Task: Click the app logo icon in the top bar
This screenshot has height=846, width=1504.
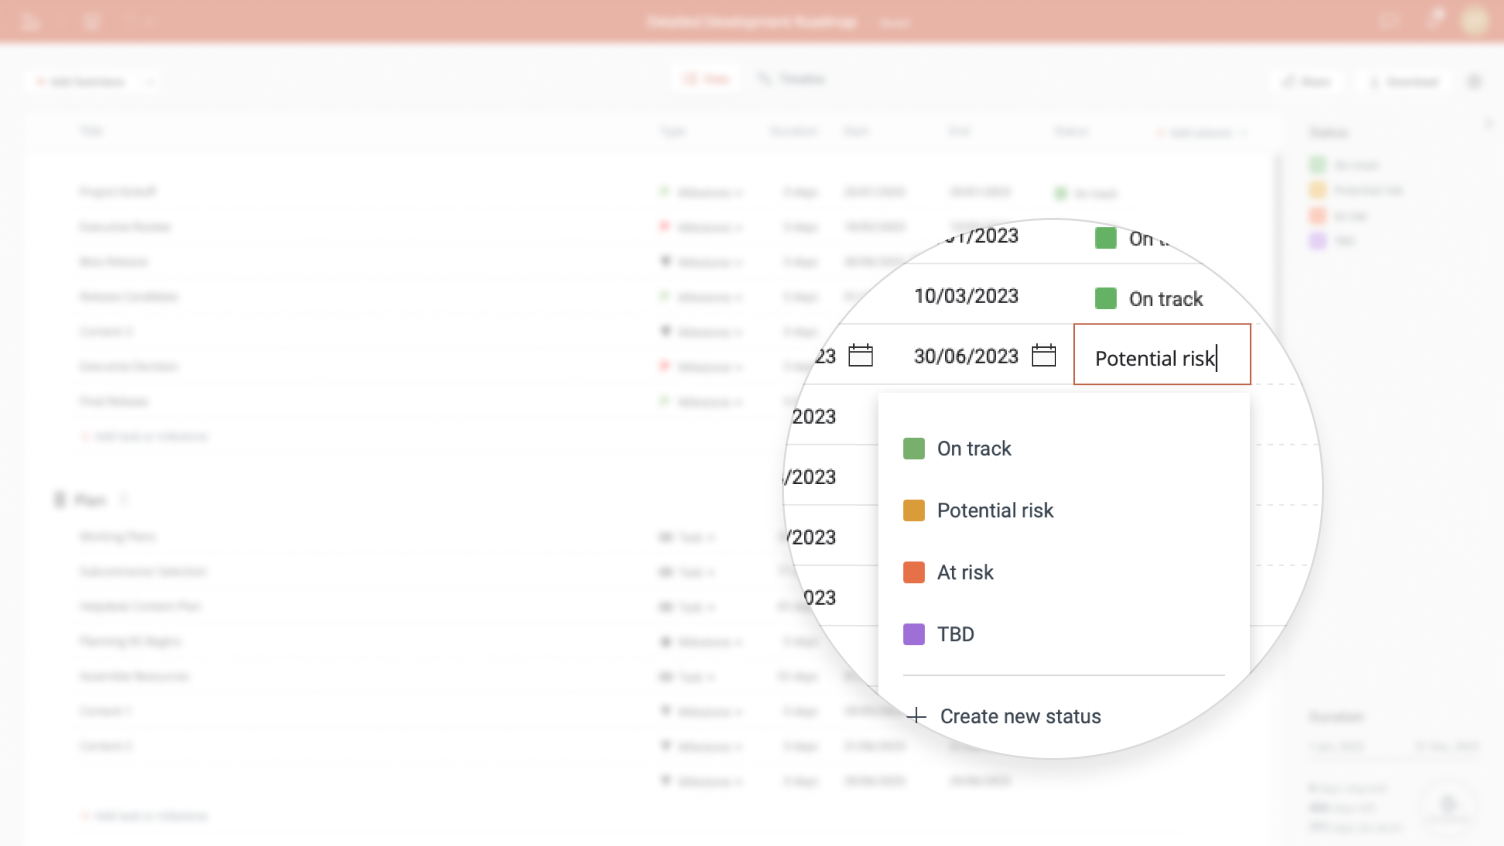Action: [x=28, y=20]
